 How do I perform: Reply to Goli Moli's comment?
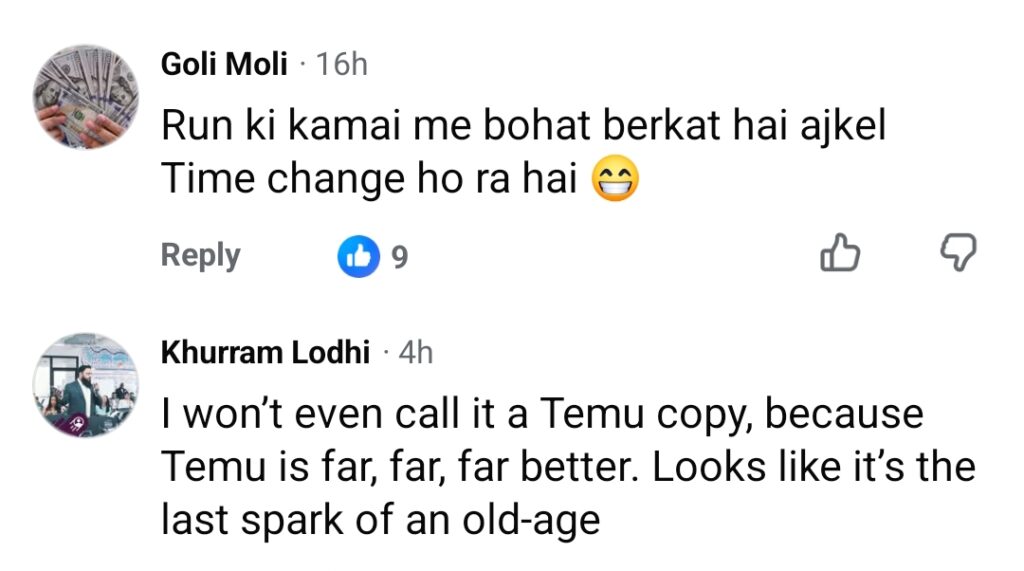click(200, 255)
